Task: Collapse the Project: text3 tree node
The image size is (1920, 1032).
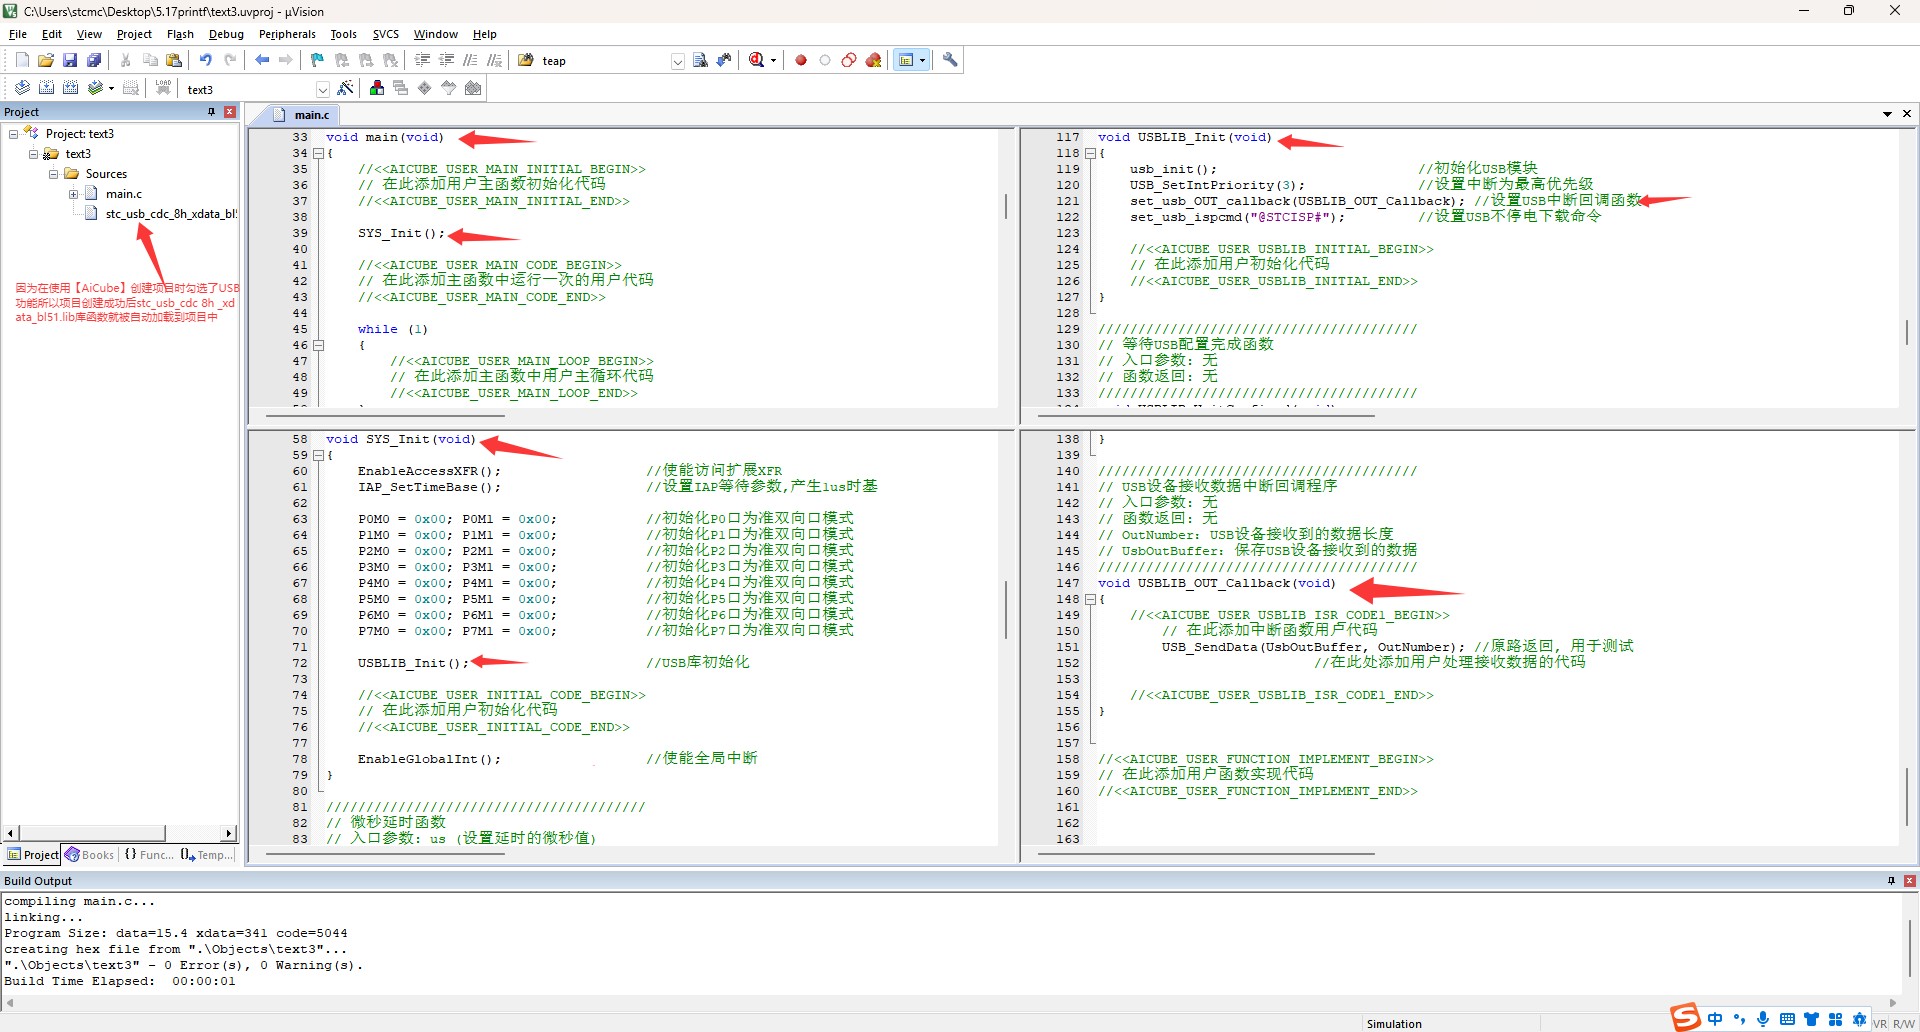Action: pyautogui.click(x=14, y=134)
